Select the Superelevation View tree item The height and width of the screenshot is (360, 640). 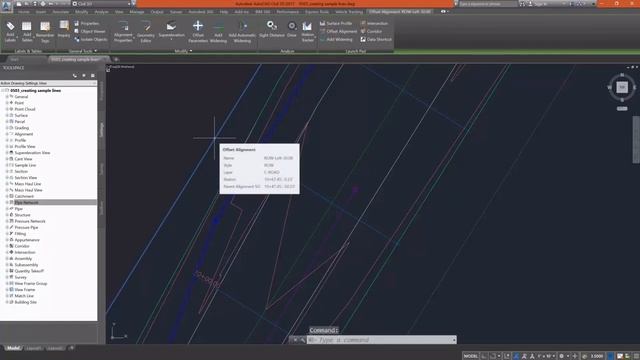[x=32, y=153]
